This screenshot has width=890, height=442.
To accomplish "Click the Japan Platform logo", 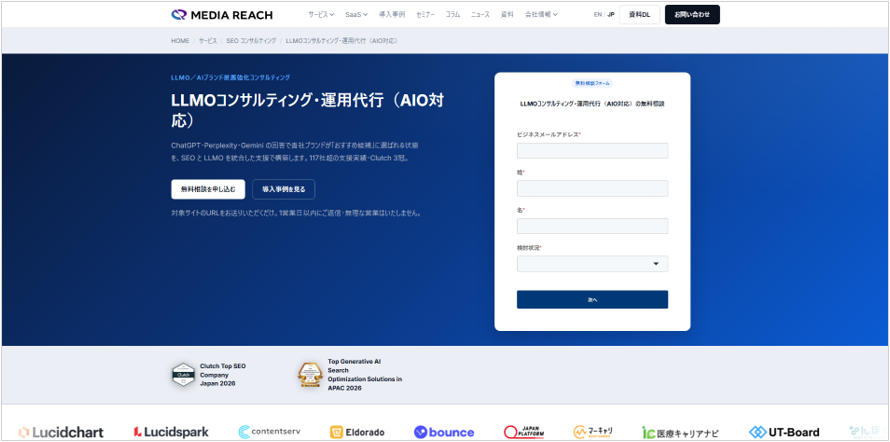I will (x=524, y=432).
